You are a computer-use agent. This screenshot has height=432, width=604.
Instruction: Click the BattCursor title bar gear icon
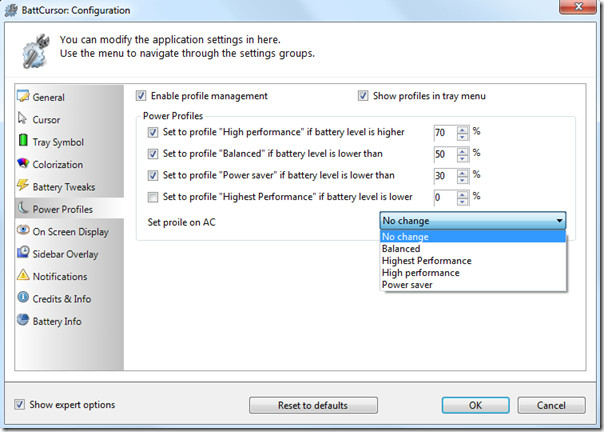point(11,10)
